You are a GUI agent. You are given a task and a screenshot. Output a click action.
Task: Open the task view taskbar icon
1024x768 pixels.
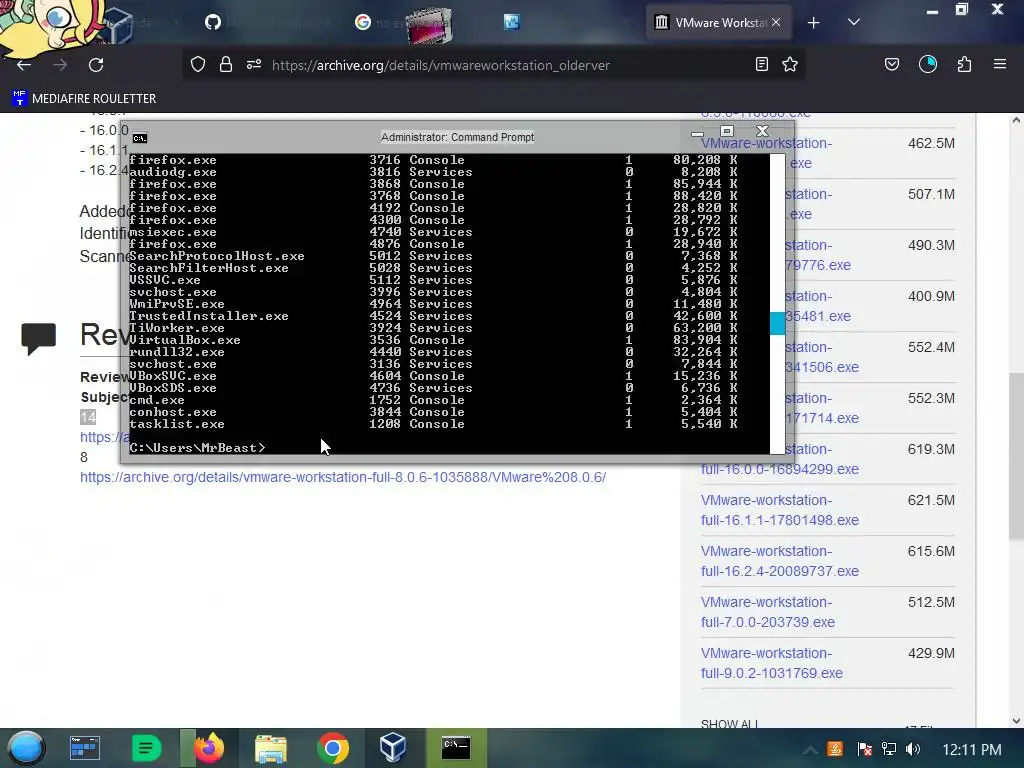click(84, 748)
